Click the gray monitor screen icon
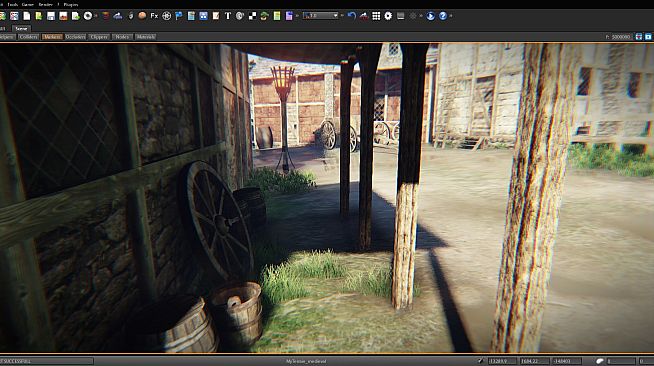654x366 pixels. 400,16
